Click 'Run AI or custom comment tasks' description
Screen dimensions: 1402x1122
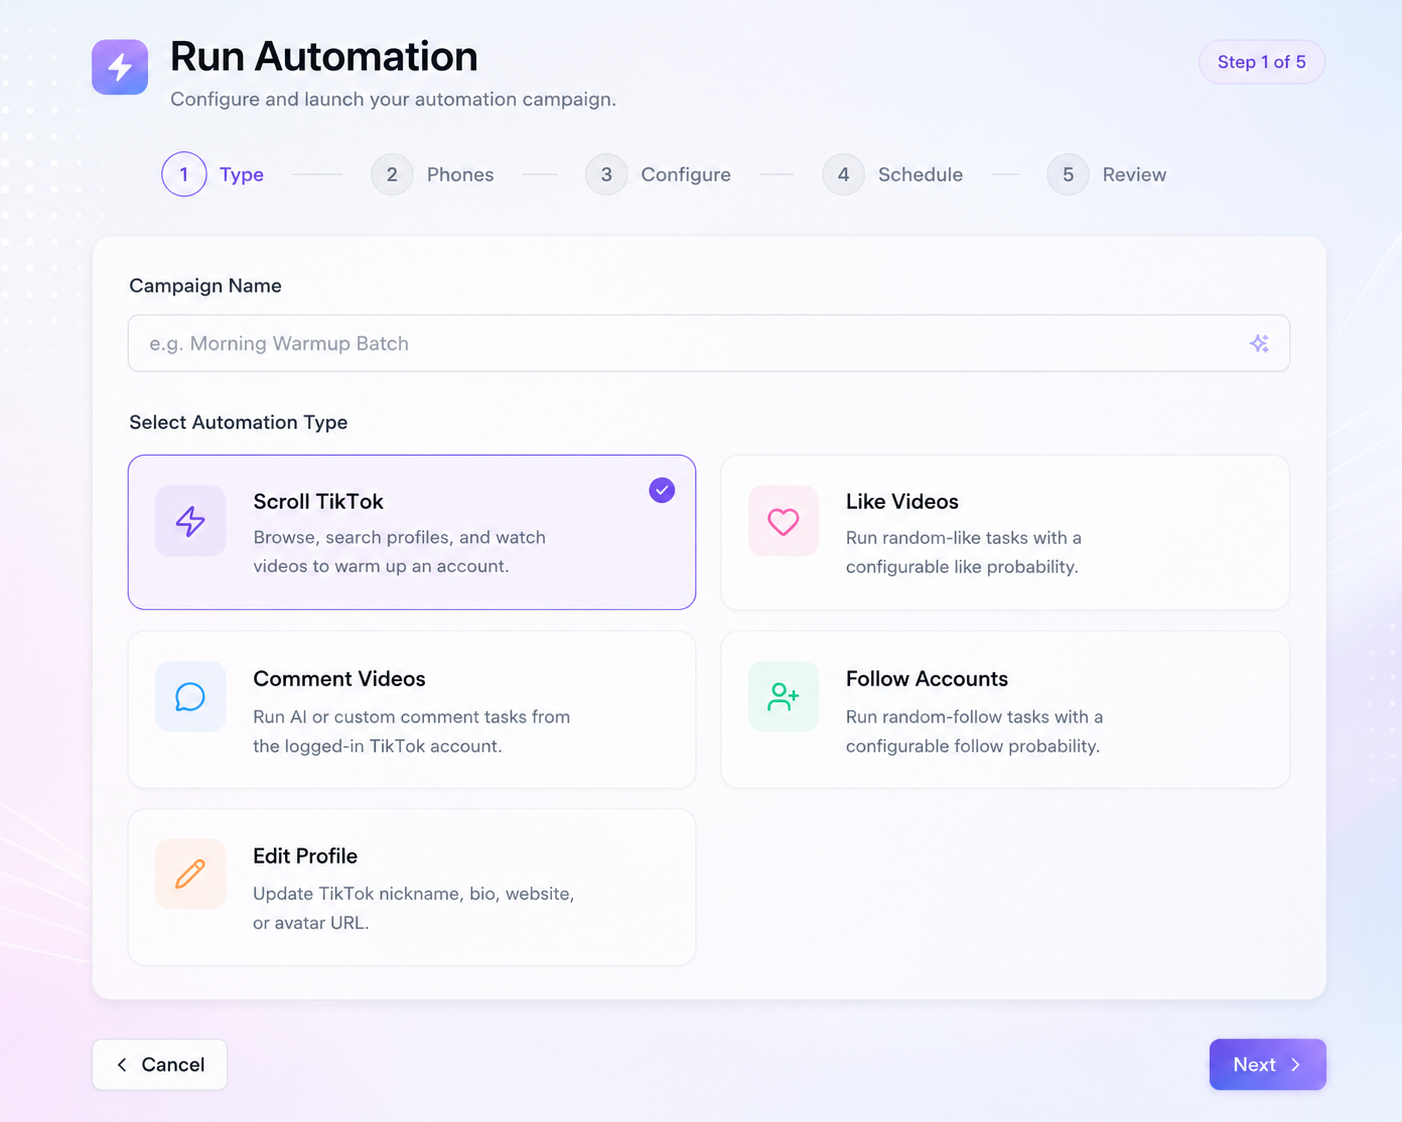click(x=411, y=716)
